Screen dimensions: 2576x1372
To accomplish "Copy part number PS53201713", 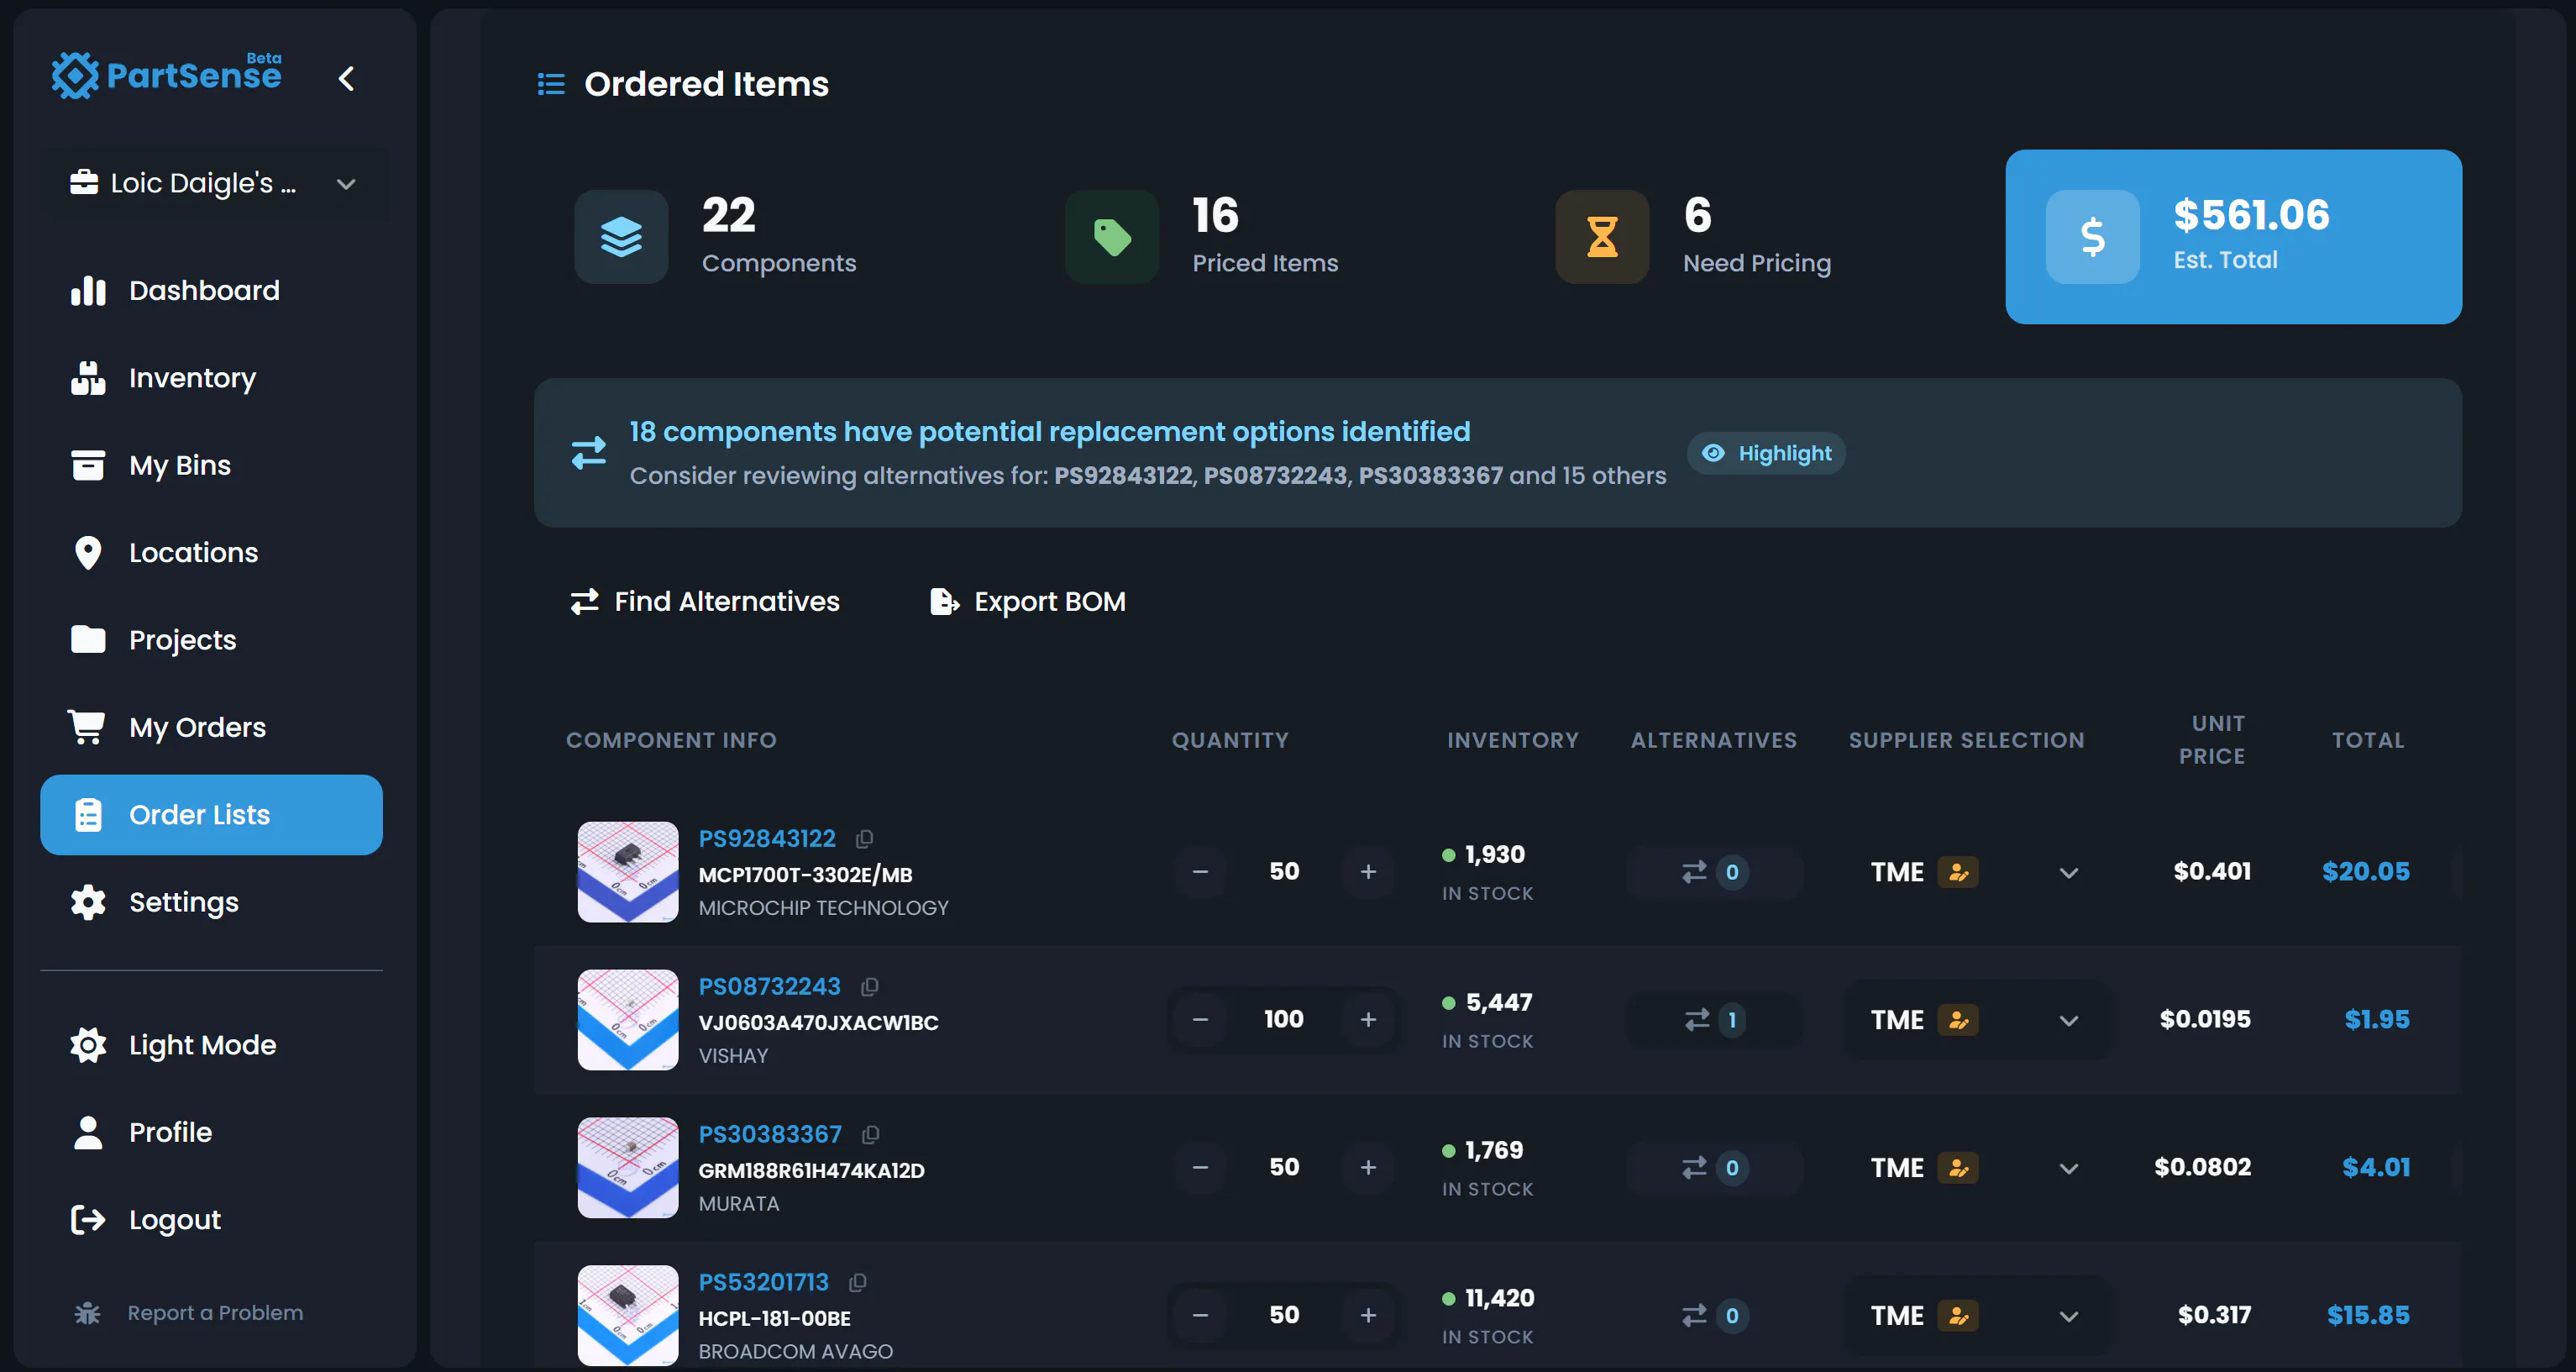I will 858,1282.
